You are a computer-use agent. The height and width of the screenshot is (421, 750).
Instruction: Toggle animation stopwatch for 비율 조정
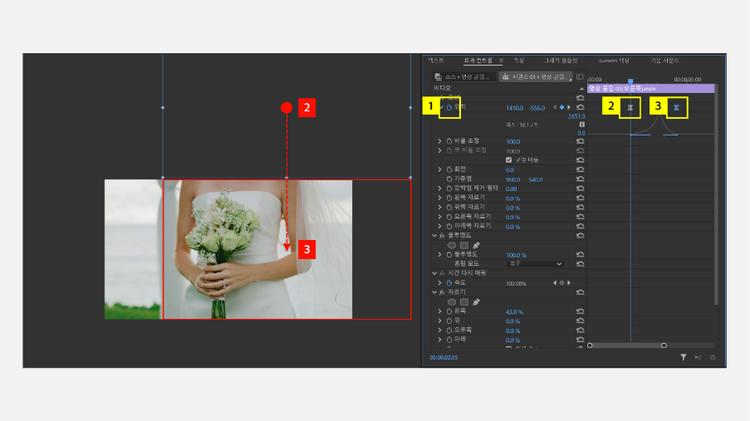[449, 141]
